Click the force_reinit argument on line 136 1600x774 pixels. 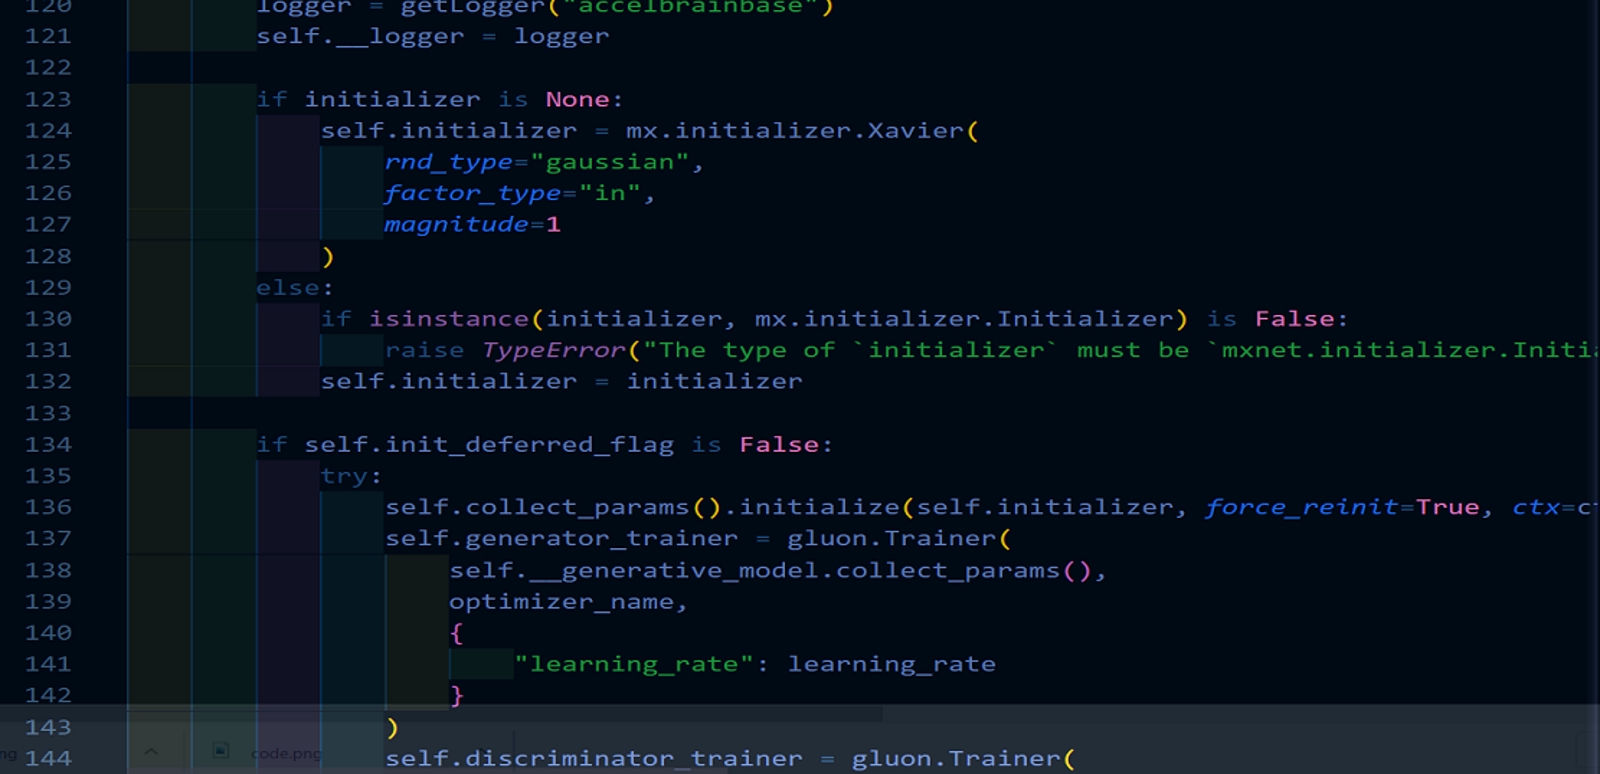point(1301,507)
